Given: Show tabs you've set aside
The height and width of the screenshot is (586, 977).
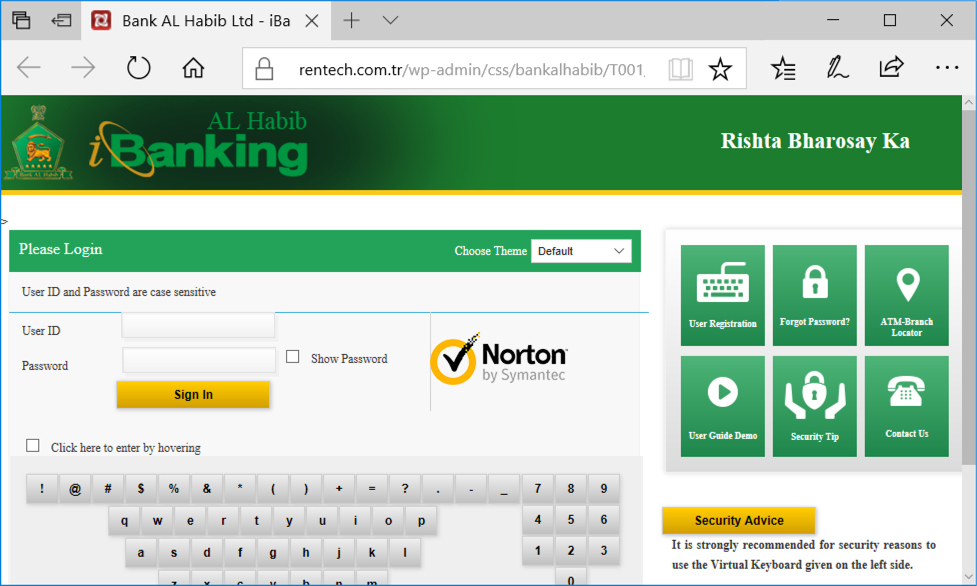Looking at the screenshot, I should (21, 21).
